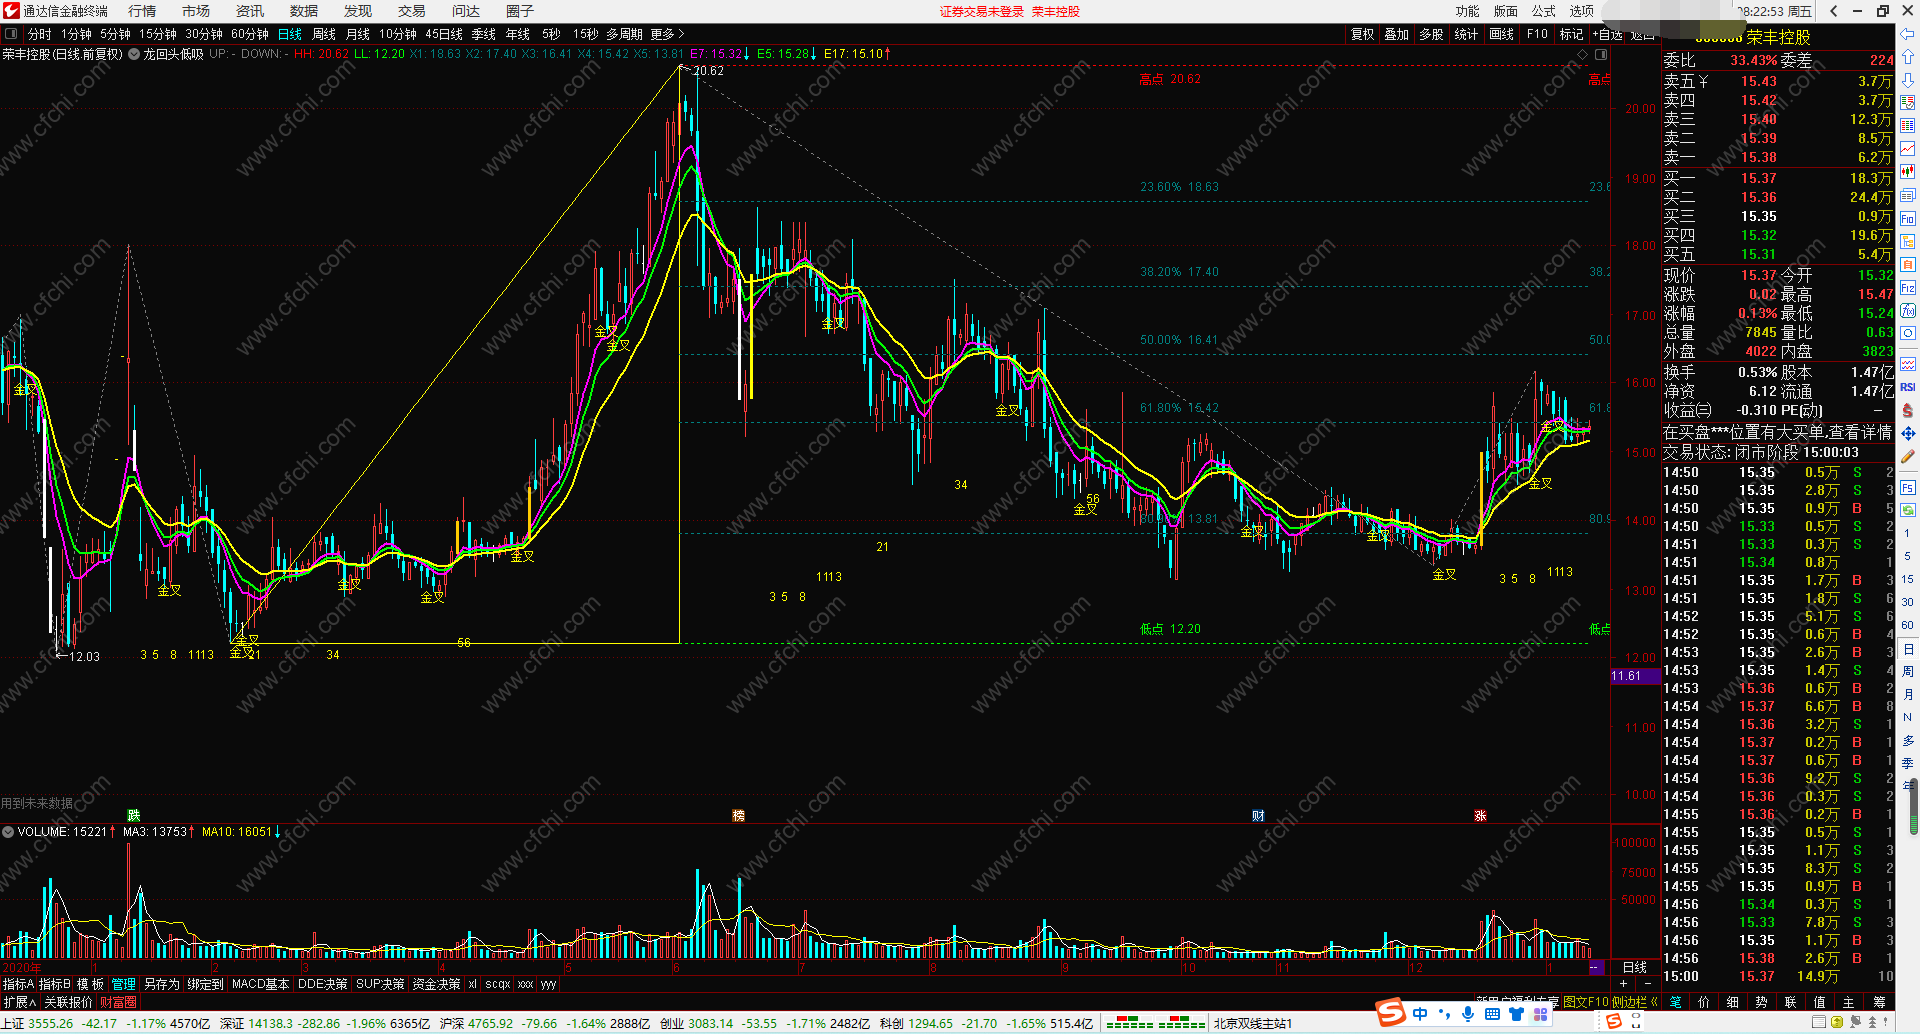Switch chart to 30分钟 period
Image resolution: width=1920 pixels, height=1034 pixels.
(x=204, y=34)
